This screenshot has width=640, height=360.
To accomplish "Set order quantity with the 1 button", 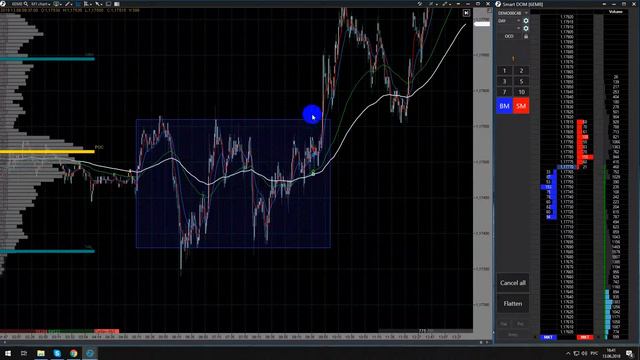I will pyautogui.click(x=504, y=71).
